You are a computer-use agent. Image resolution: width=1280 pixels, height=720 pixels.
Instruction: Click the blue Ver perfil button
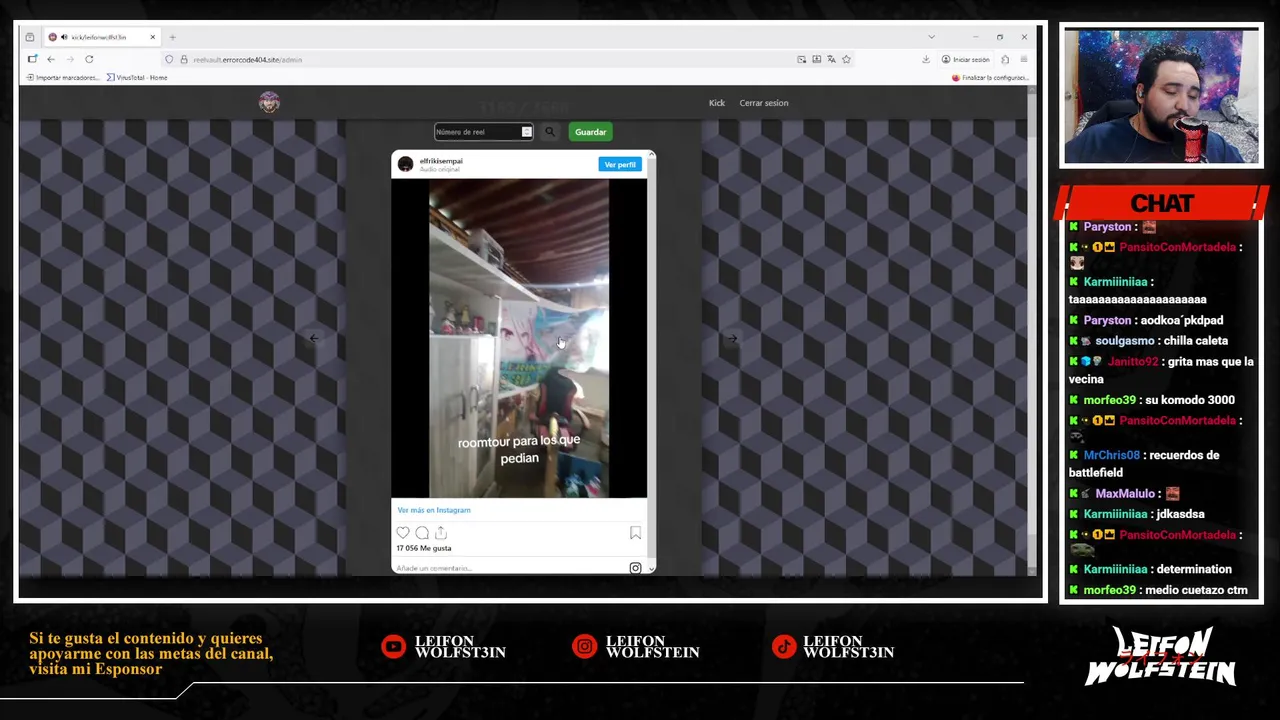(x=620, y=164)
